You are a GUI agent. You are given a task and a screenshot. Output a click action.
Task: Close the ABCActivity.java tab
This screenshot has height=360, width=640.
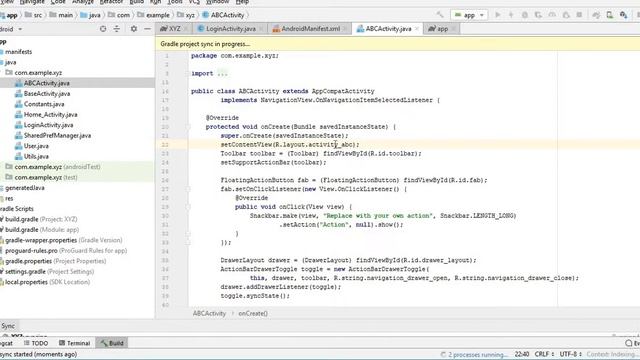point(416,29)
